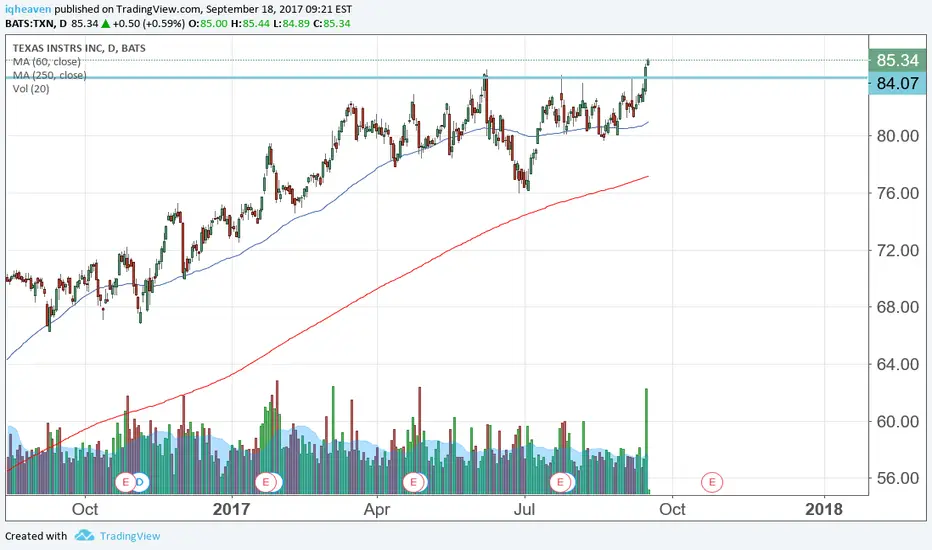Click the earnings E marker just after Jul

click(560, 482)
